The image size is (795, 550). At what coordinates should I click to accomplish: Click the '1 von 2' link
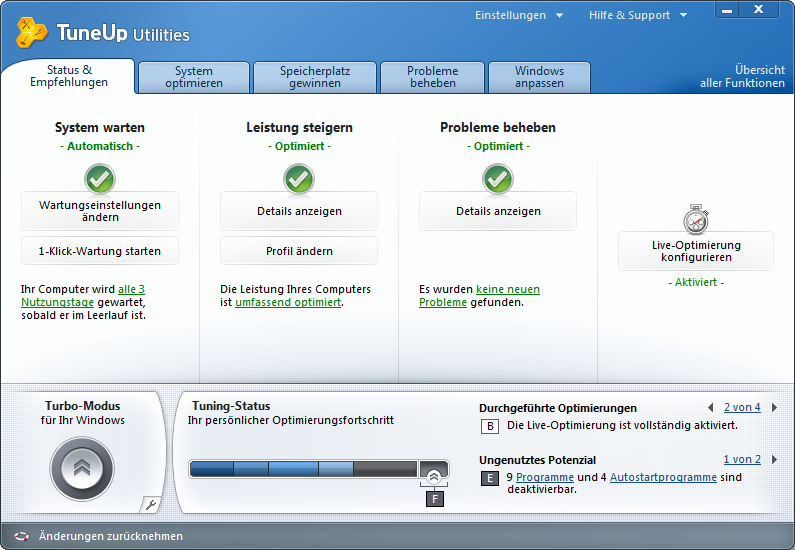pos(742,459)
